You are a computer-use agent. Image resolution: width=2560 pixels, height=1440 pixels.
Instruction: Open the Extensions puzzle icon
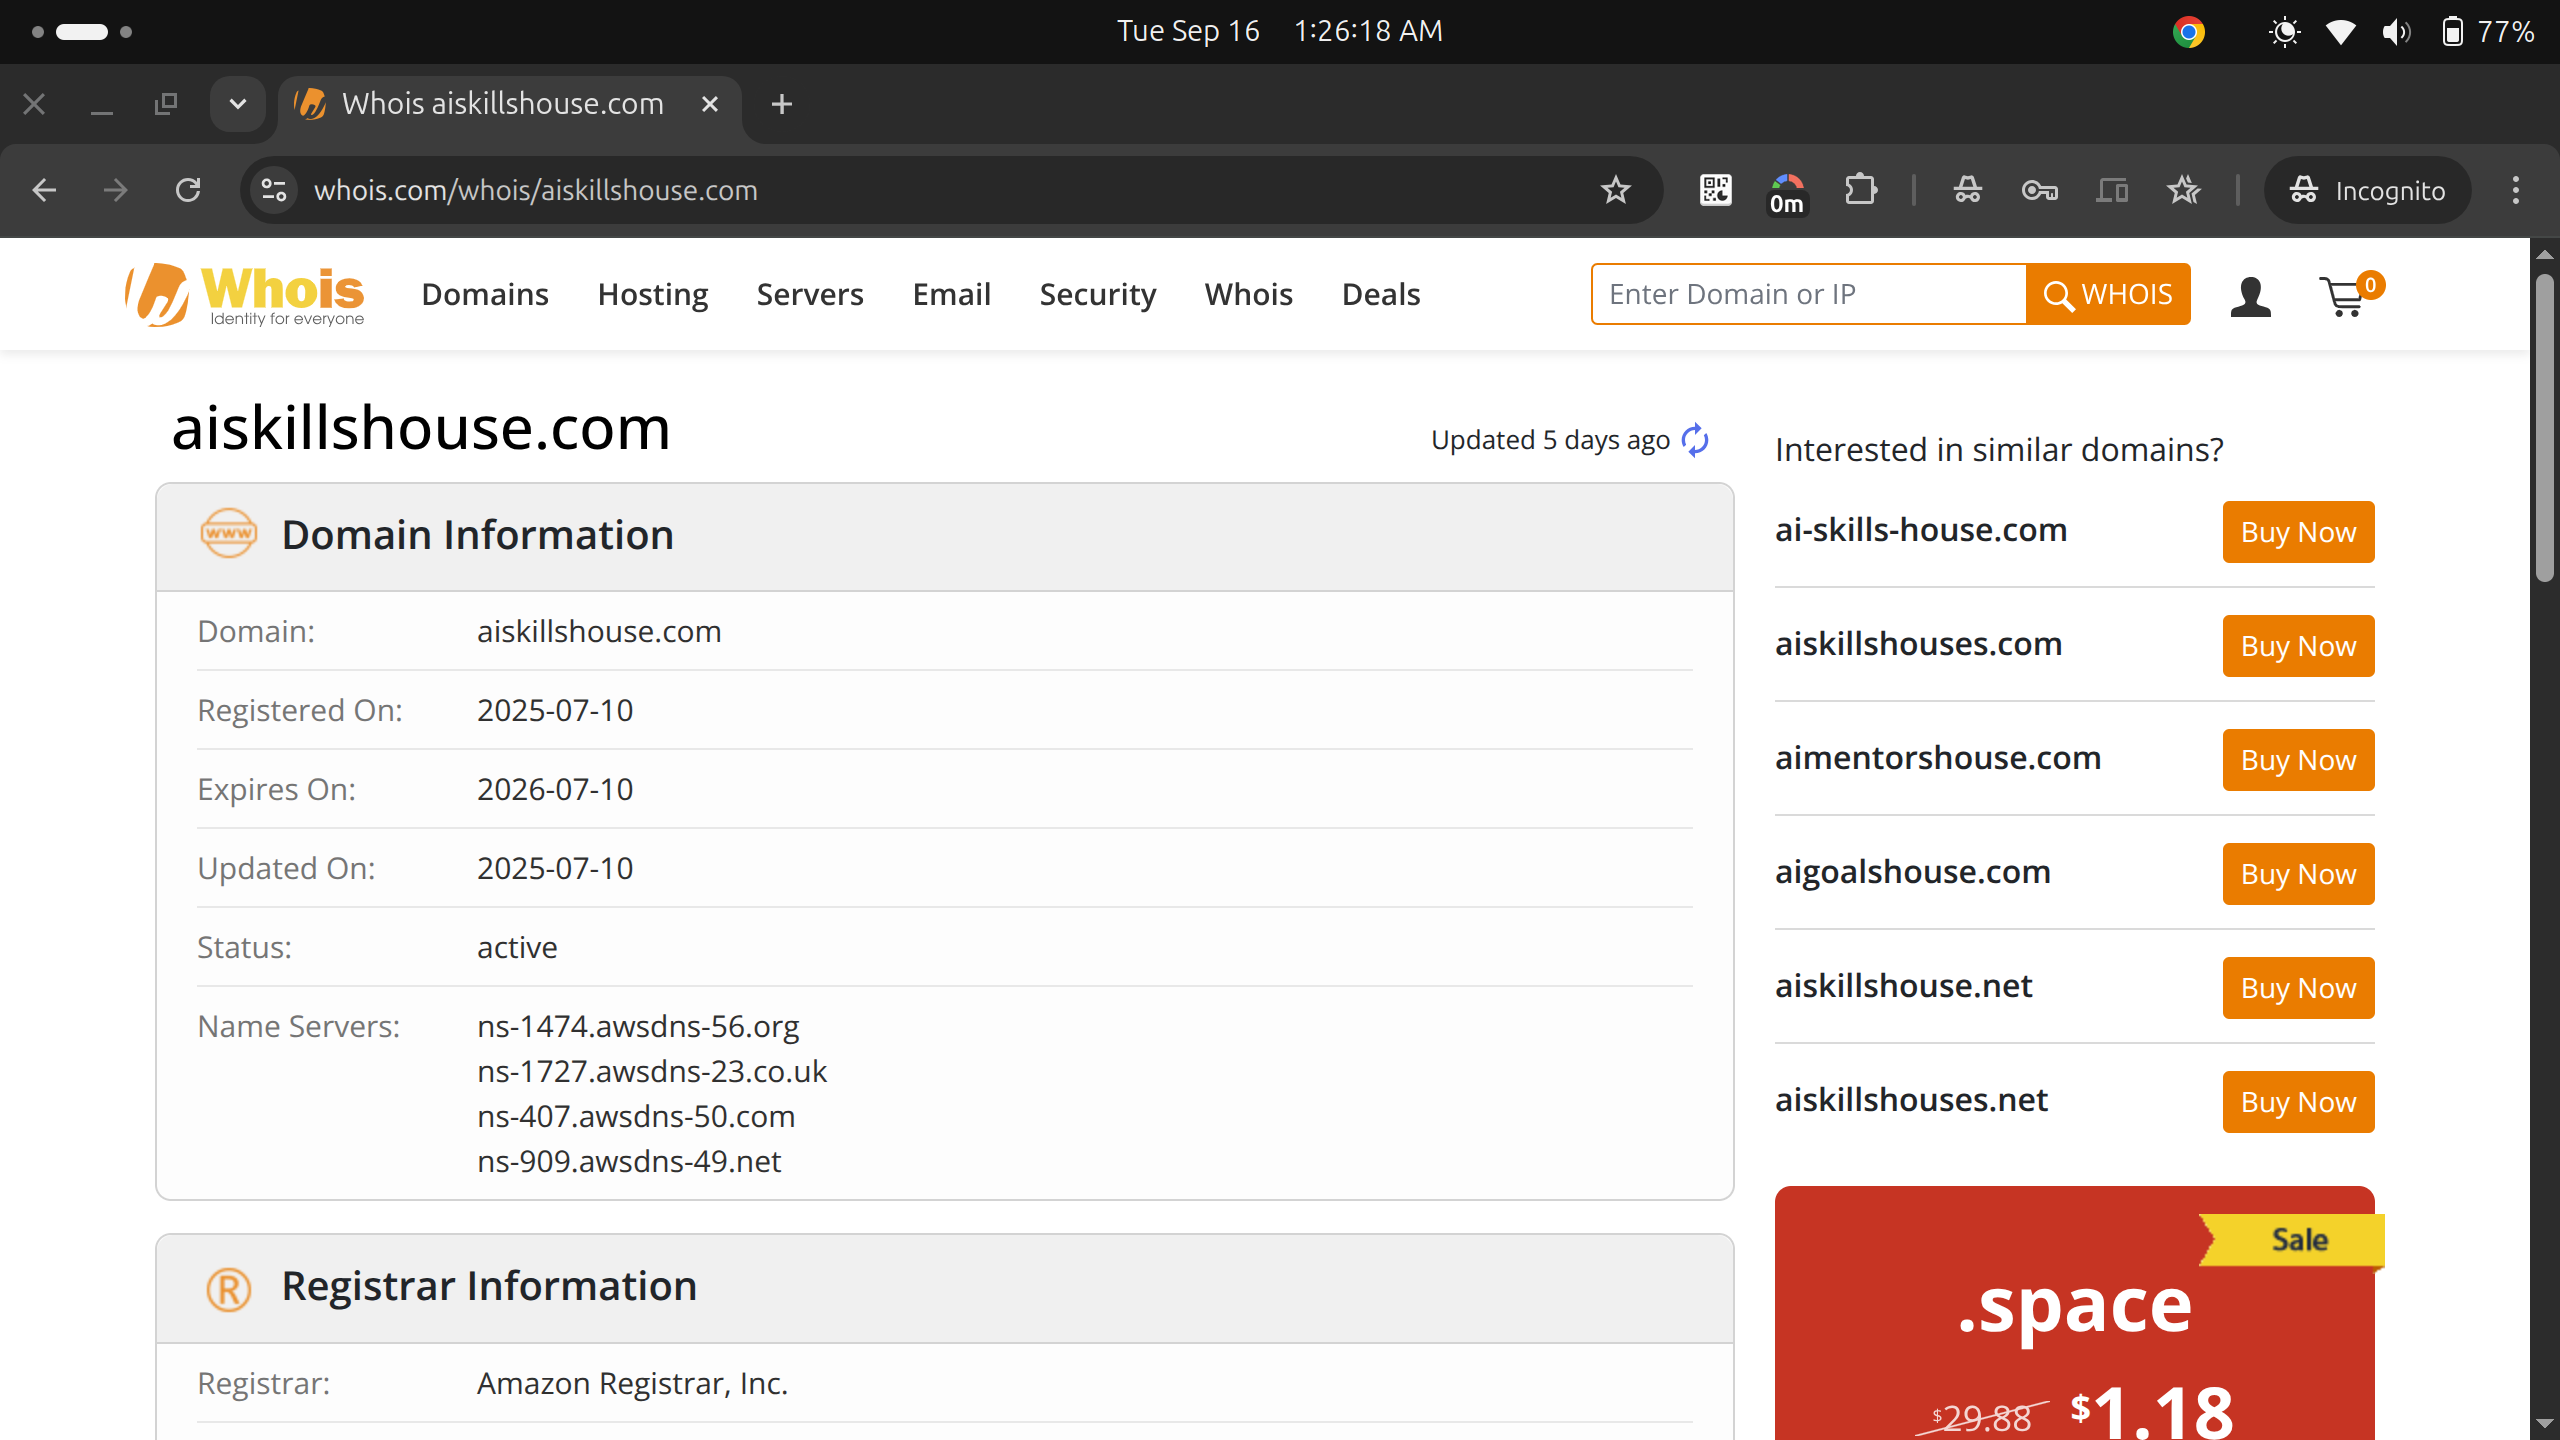pos(1860,190)
